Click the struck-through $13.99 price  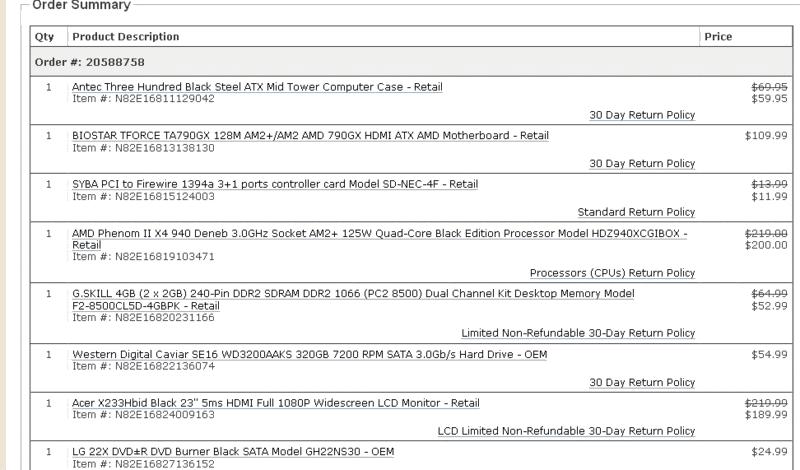tap(769, 184)
